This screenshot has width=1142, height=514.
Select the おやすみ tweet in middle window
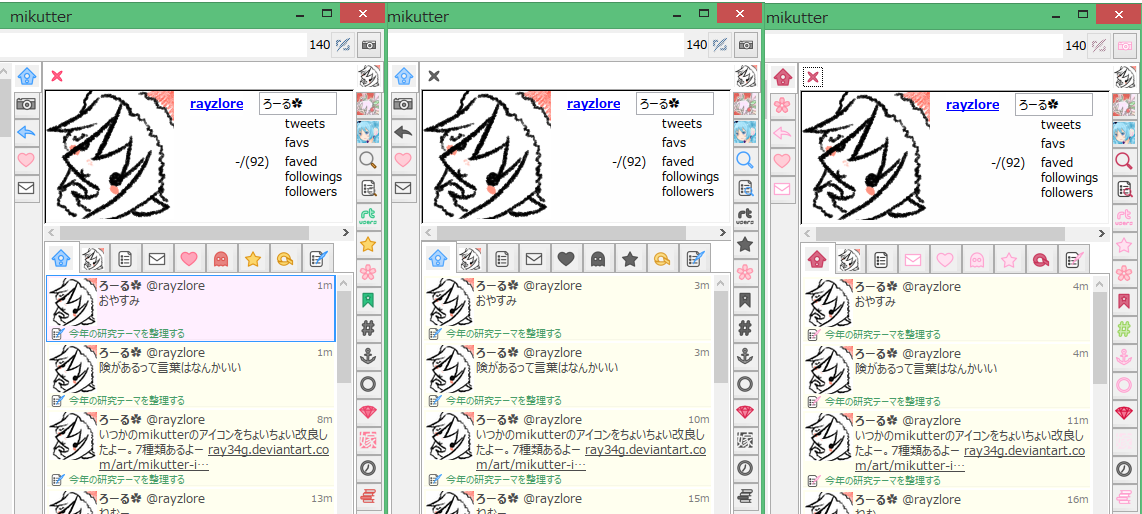tap(567, 308)
